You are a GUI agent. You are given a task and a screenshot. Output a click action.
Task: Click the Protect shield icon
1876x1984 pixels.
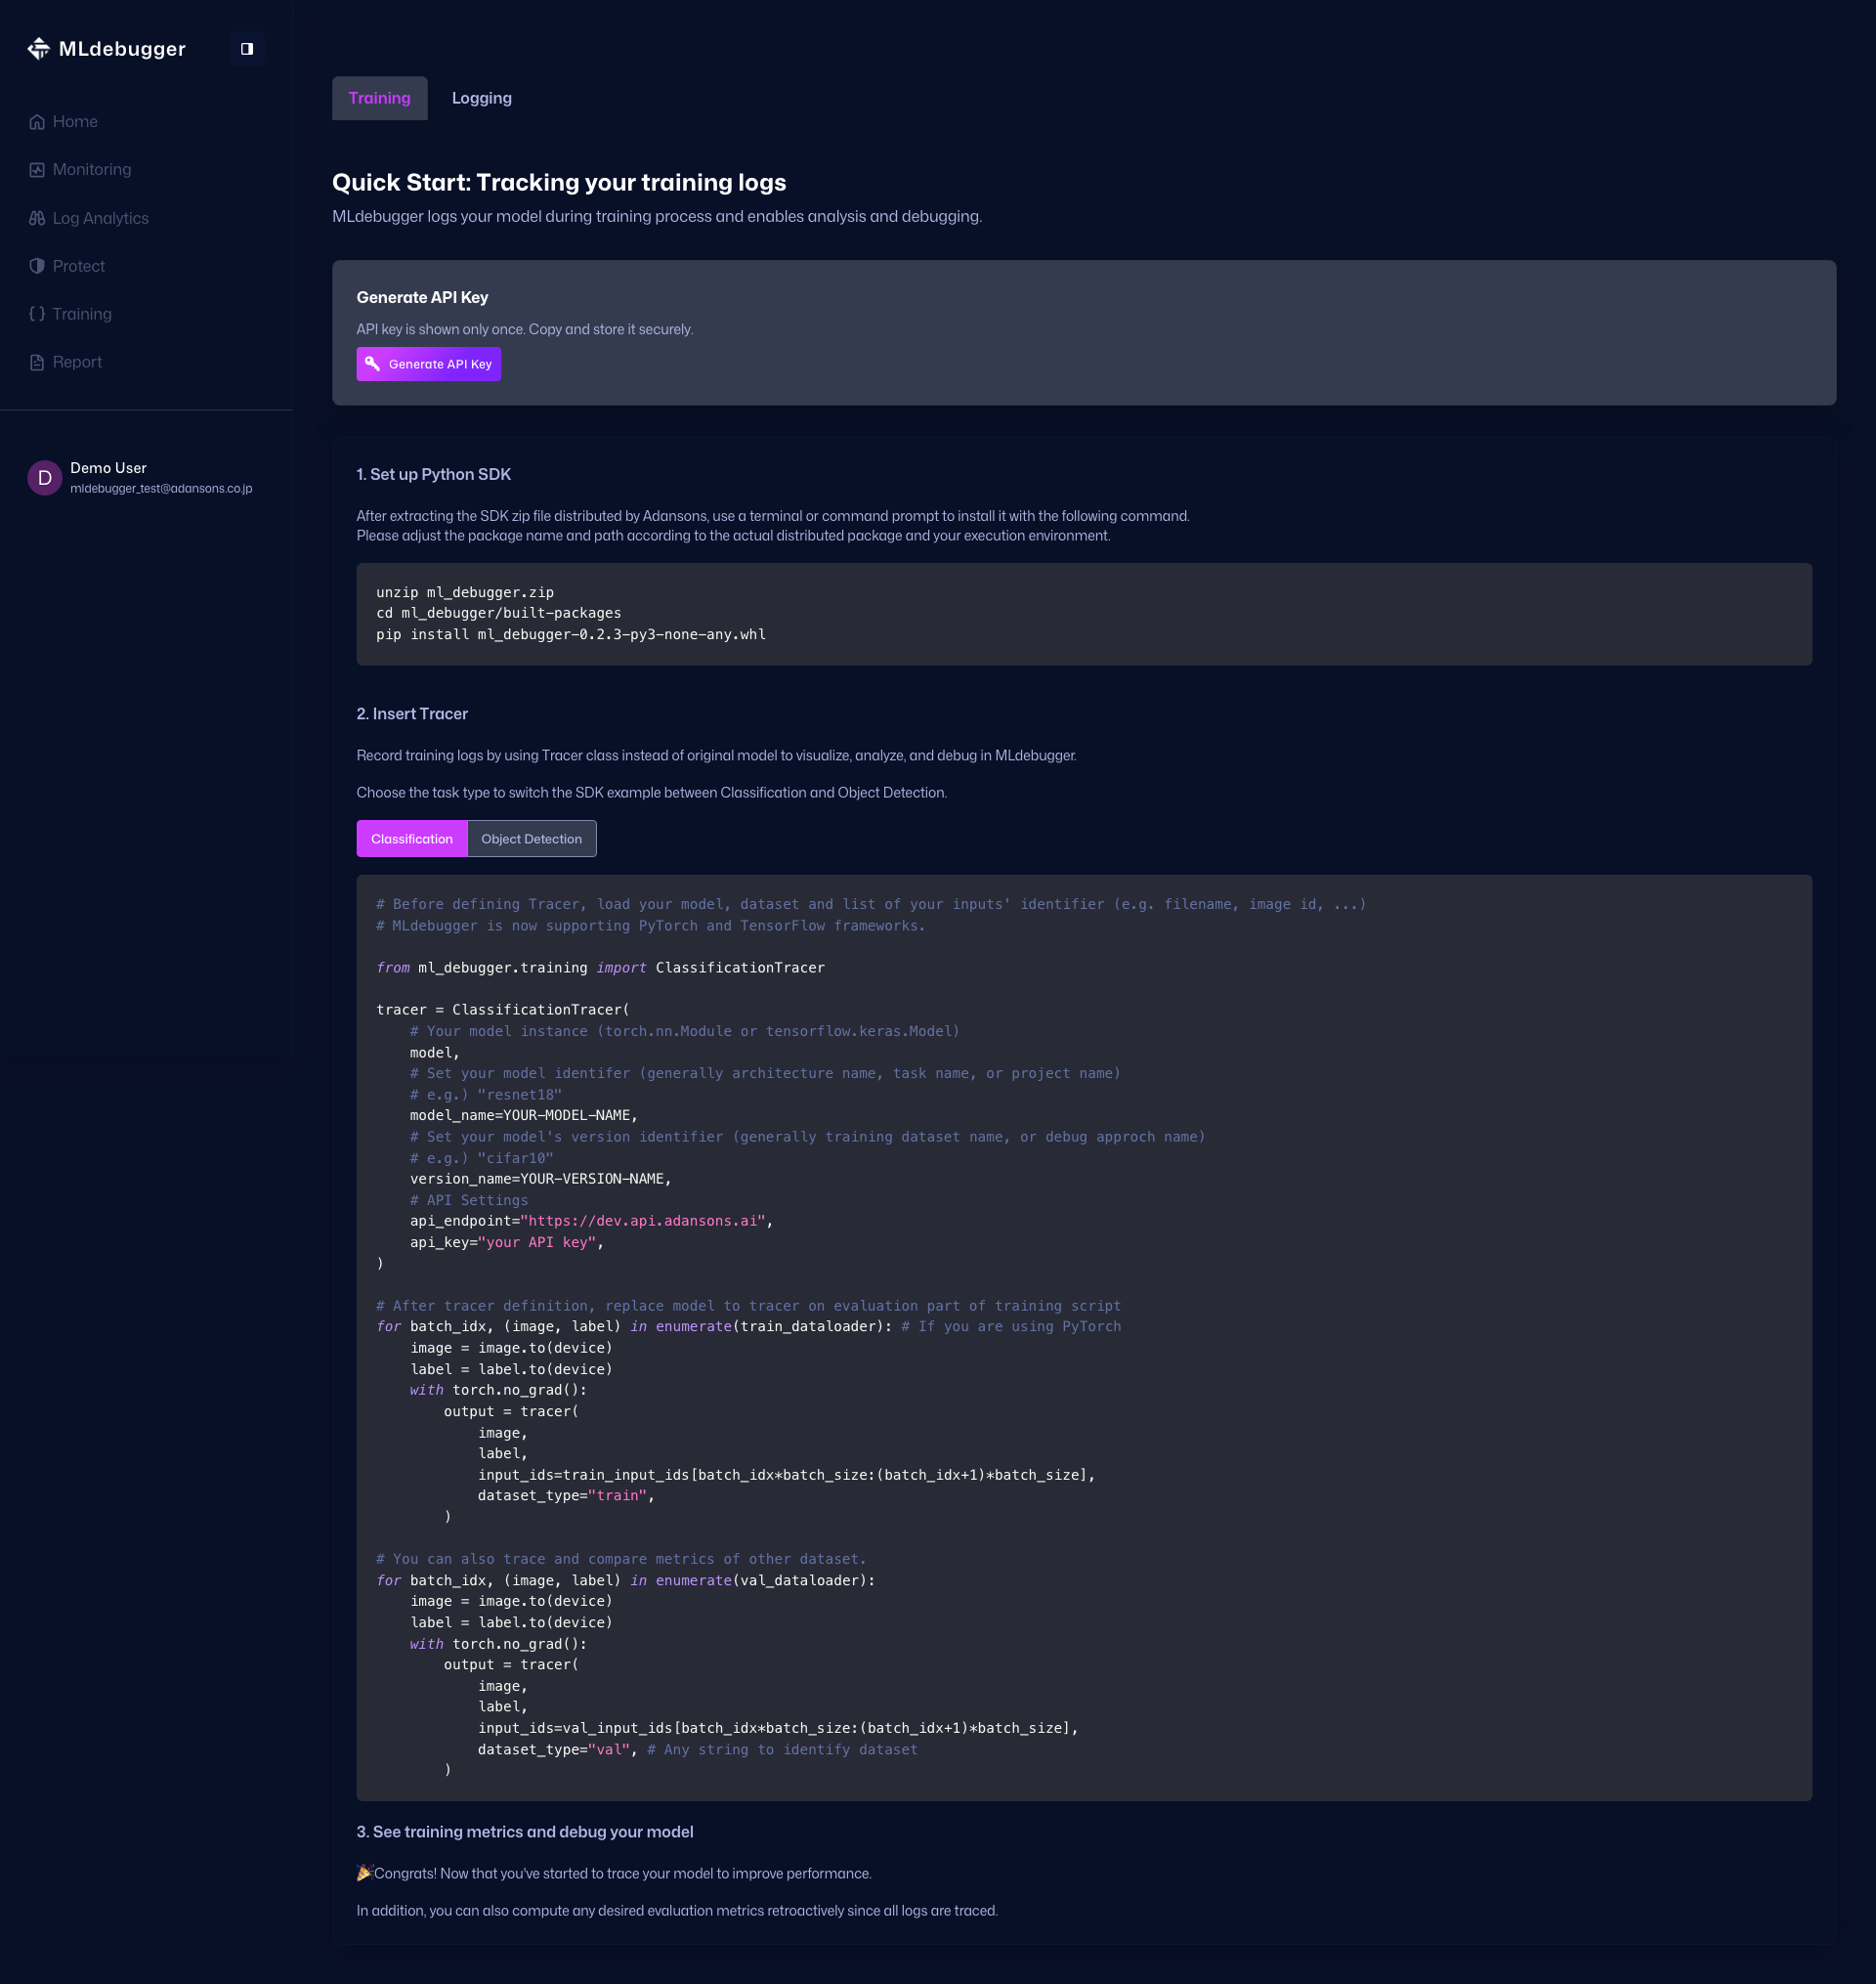[37, 266]
